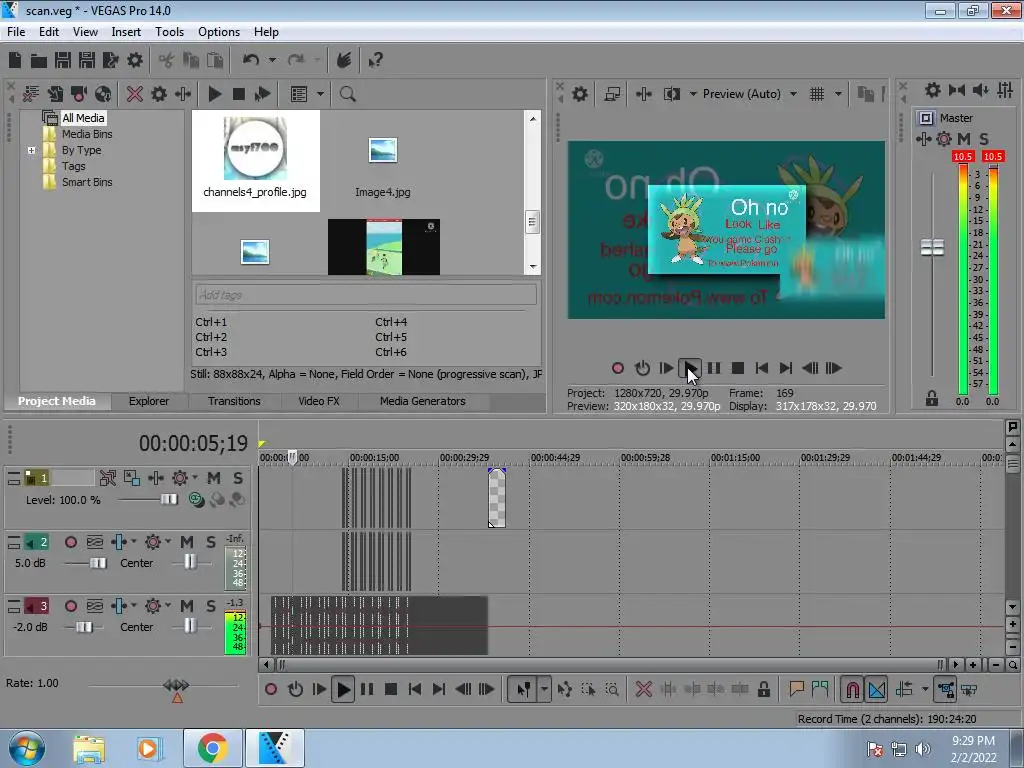This screenshot has height=768, width=1024.
Task: Click the timeline Go to End button
Action: click(439, 689)
